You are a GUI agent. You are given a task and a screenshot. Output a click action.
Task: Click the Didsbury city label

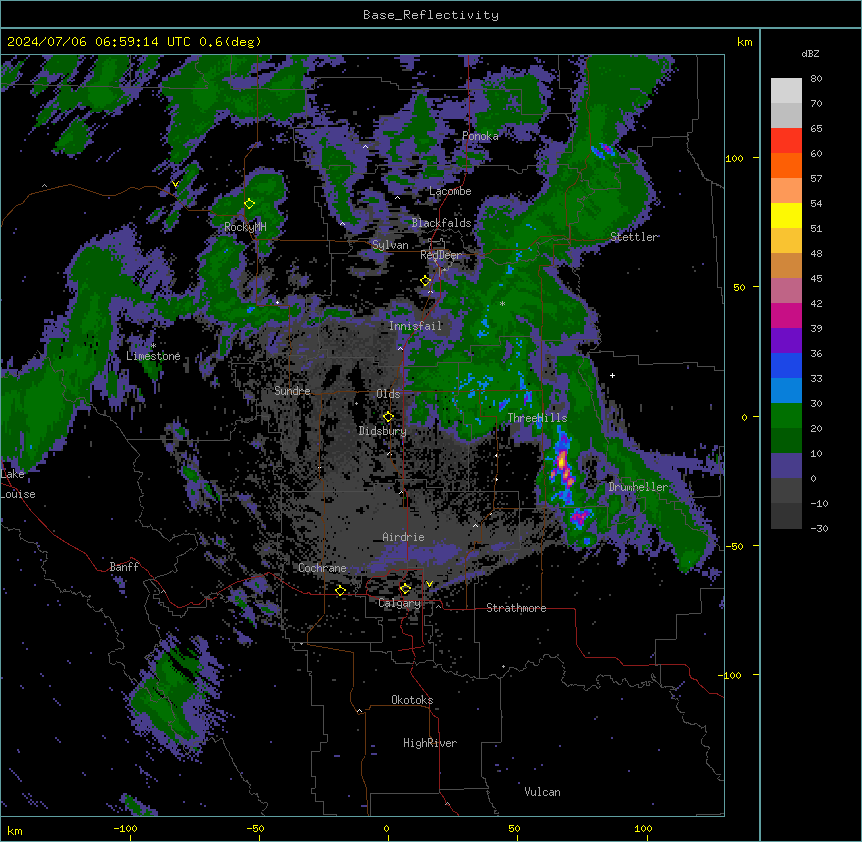pos(383,431)
